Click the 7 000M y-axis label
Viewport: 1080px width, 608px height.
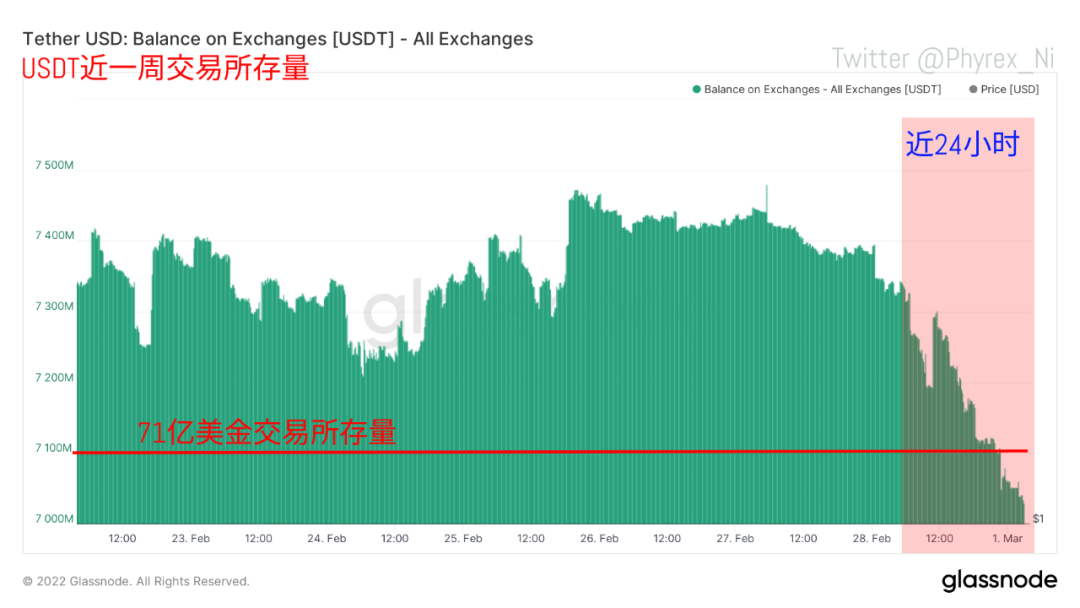tap(54, 518)
